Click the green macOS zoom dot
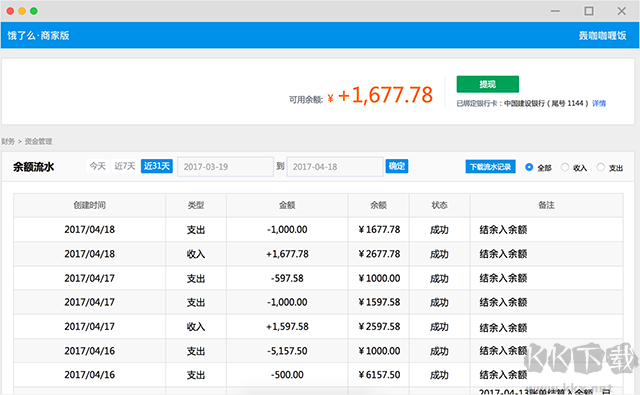This screenshot has width=640, height=395. 34,11
